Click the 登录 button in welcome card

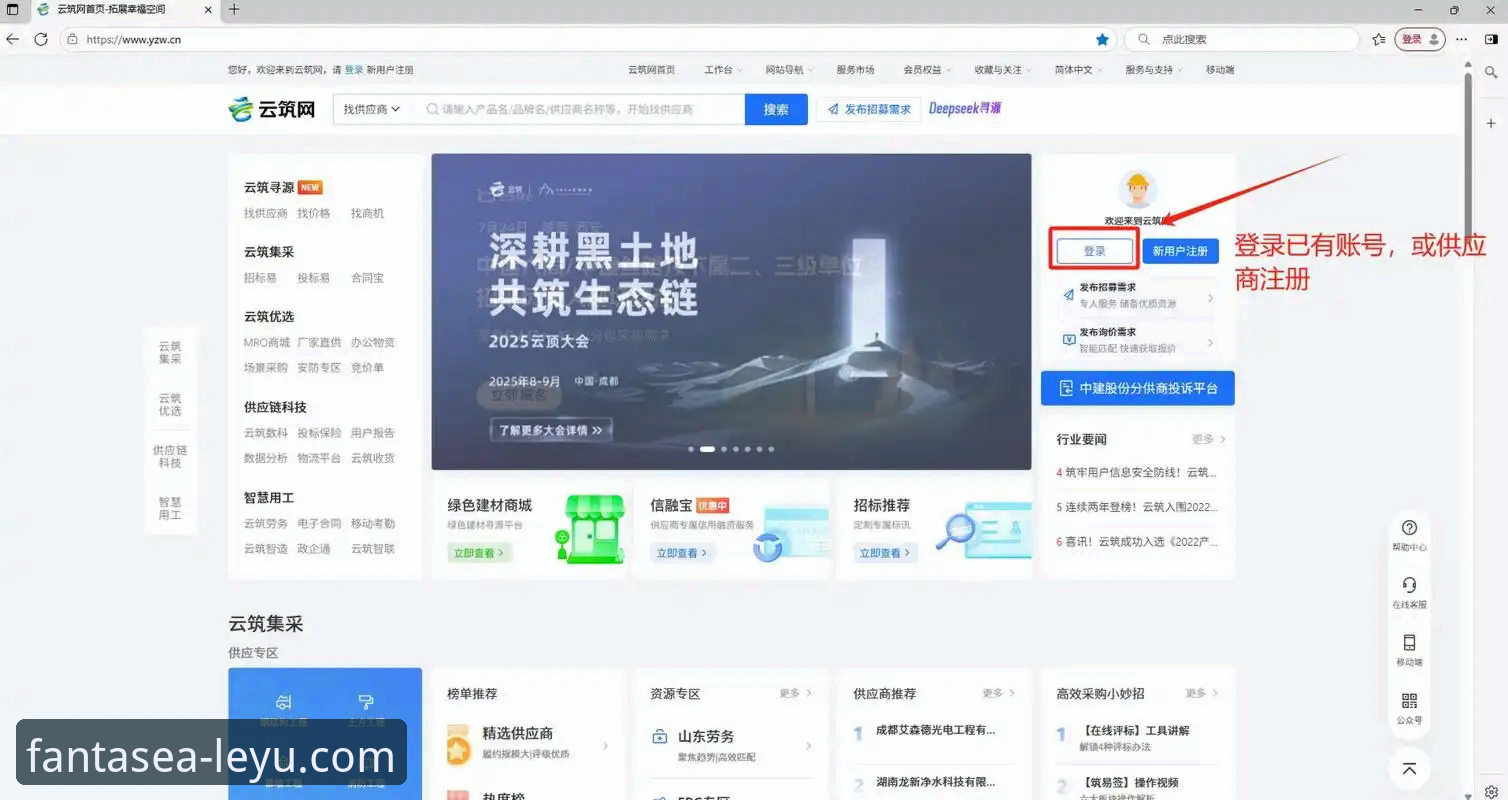1095,251
